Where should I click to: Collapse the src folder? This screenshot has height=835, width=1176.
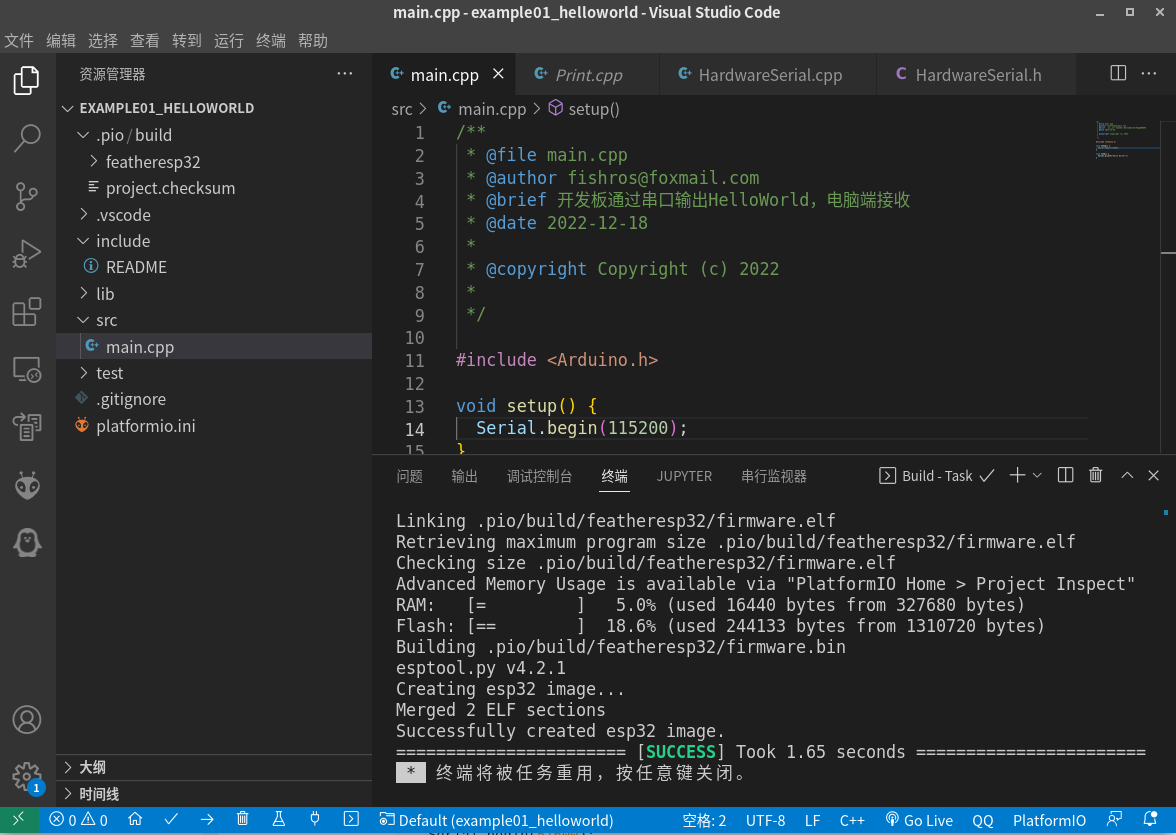[x=106, y=321]
